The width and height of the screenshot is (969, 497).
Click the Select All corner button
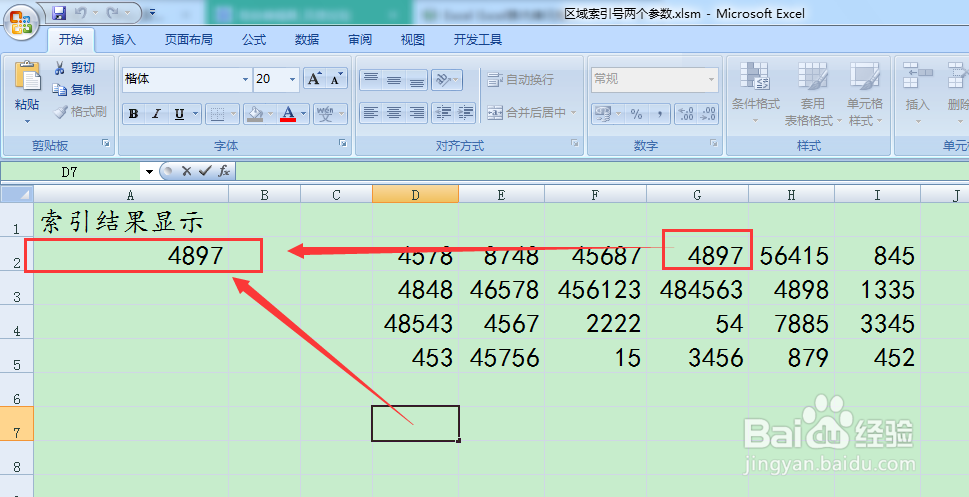pos(17,195)
